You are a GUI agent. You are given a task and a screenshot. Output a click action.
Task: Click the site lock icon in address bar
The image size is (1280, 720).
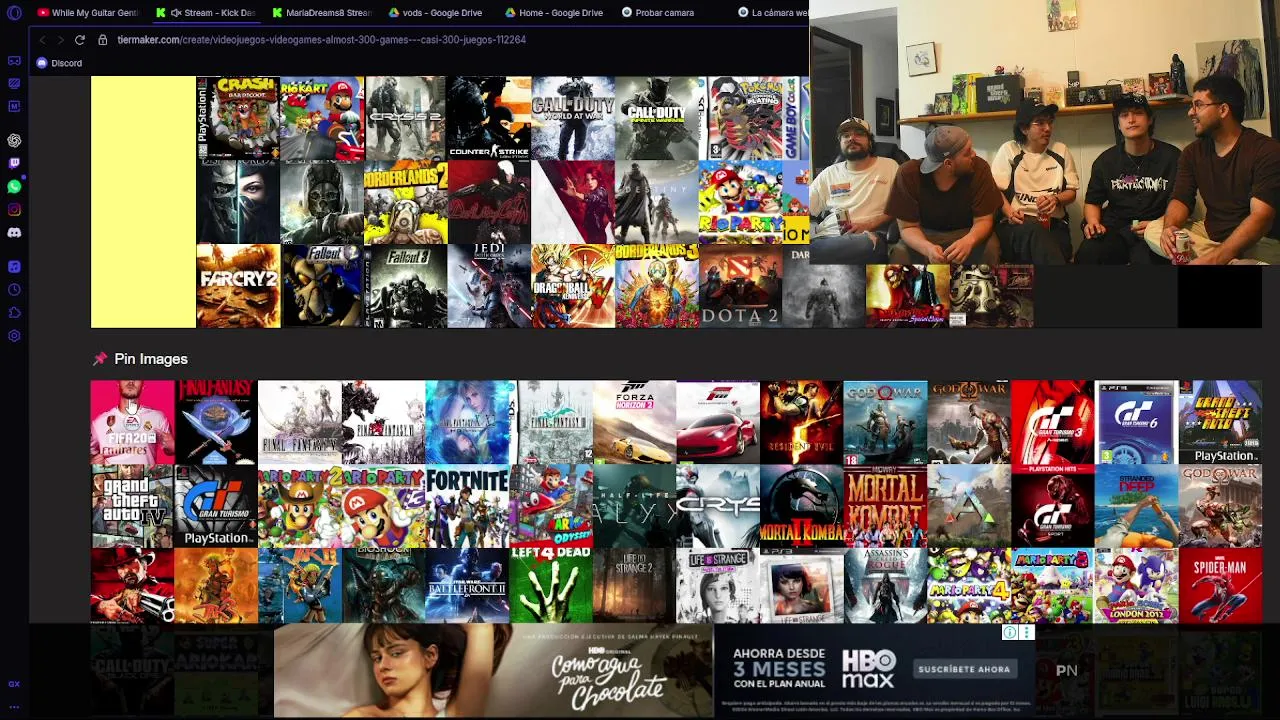103,40
